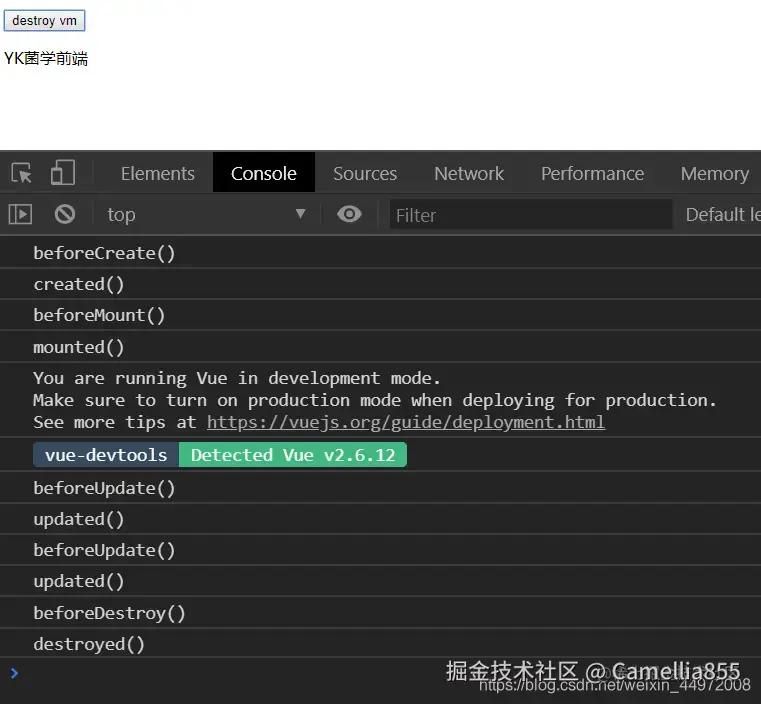Go to the Memory tab
Screen dimensions: 761x704
pyautogui.click(x=714, y=173)
